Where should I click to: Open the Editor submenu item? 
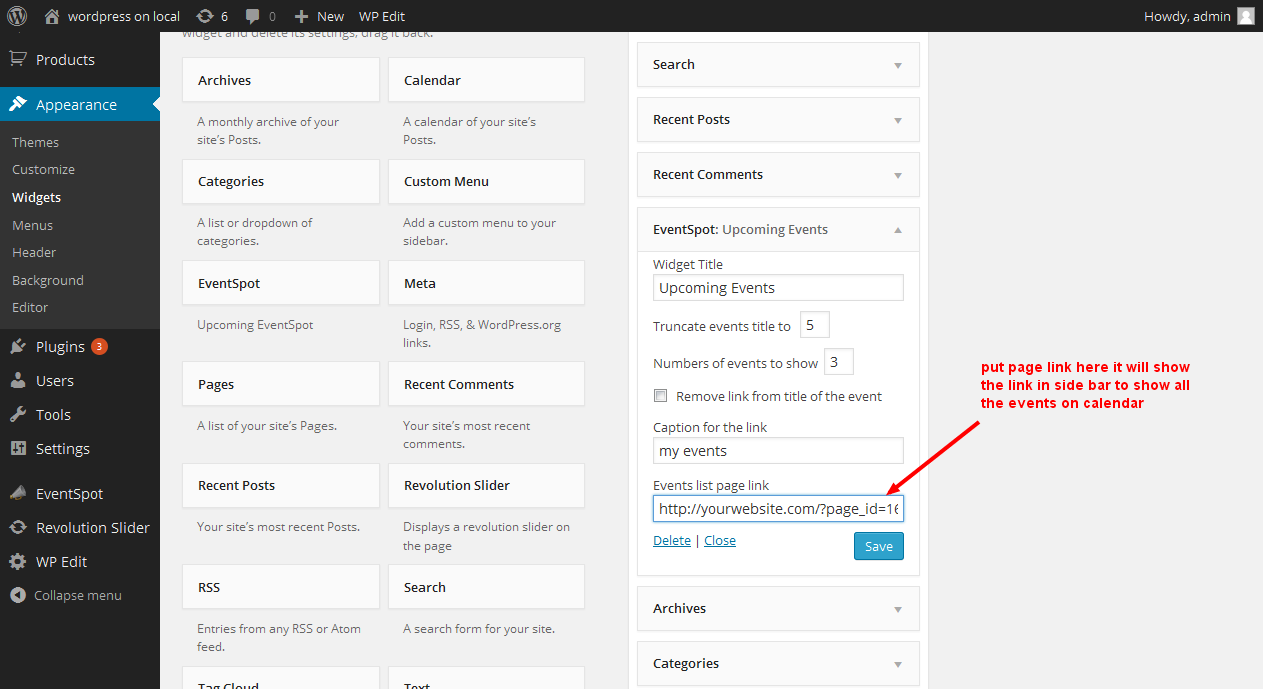coord(30,308)
